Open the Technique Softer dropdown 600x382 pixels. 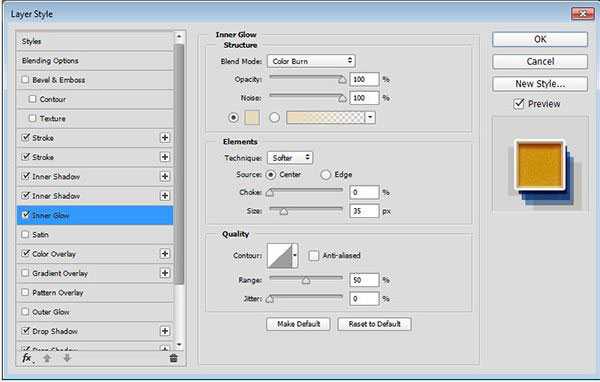[x=290, y=158]
